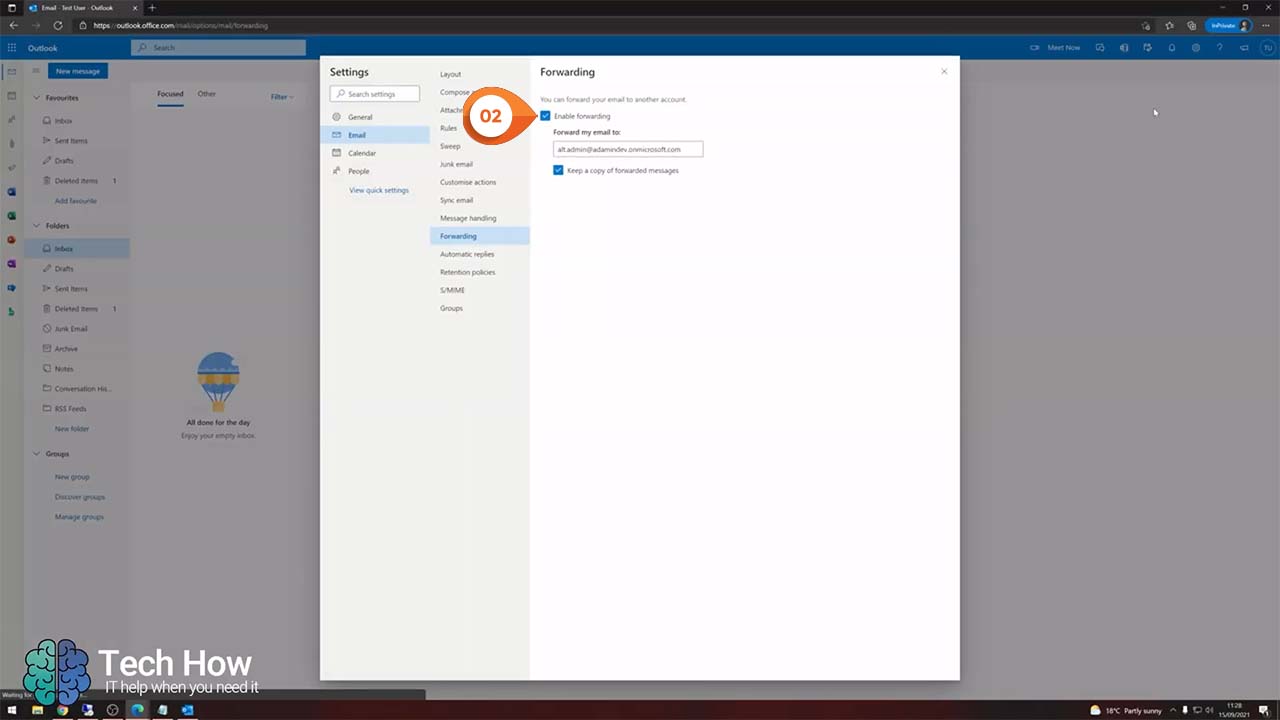Viewport: 1280px width, 720px height.
Task: Click New message button
Action: 78,71
